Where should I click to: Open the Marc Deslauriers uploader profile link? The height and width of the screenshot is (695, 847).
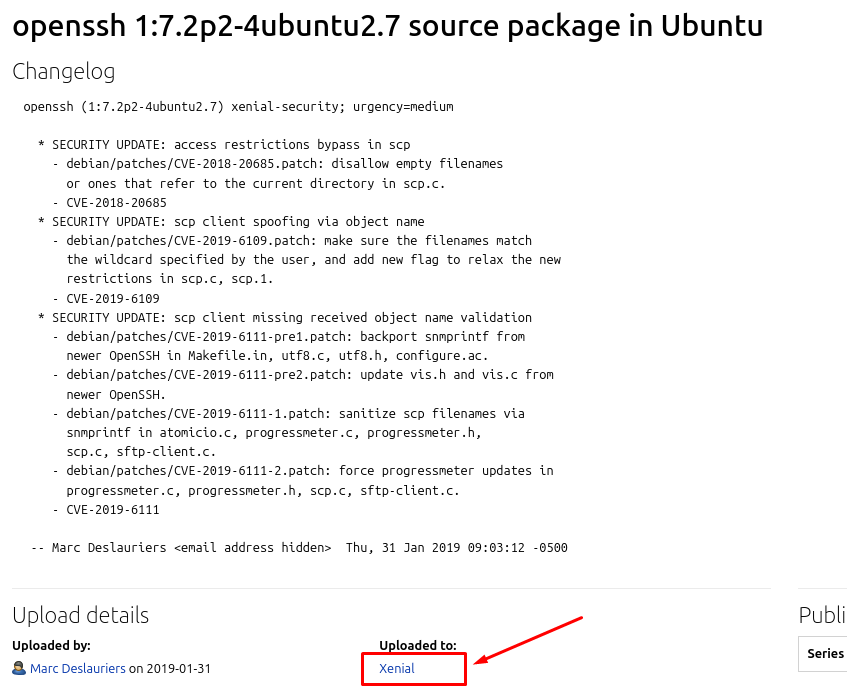[78, 668]
